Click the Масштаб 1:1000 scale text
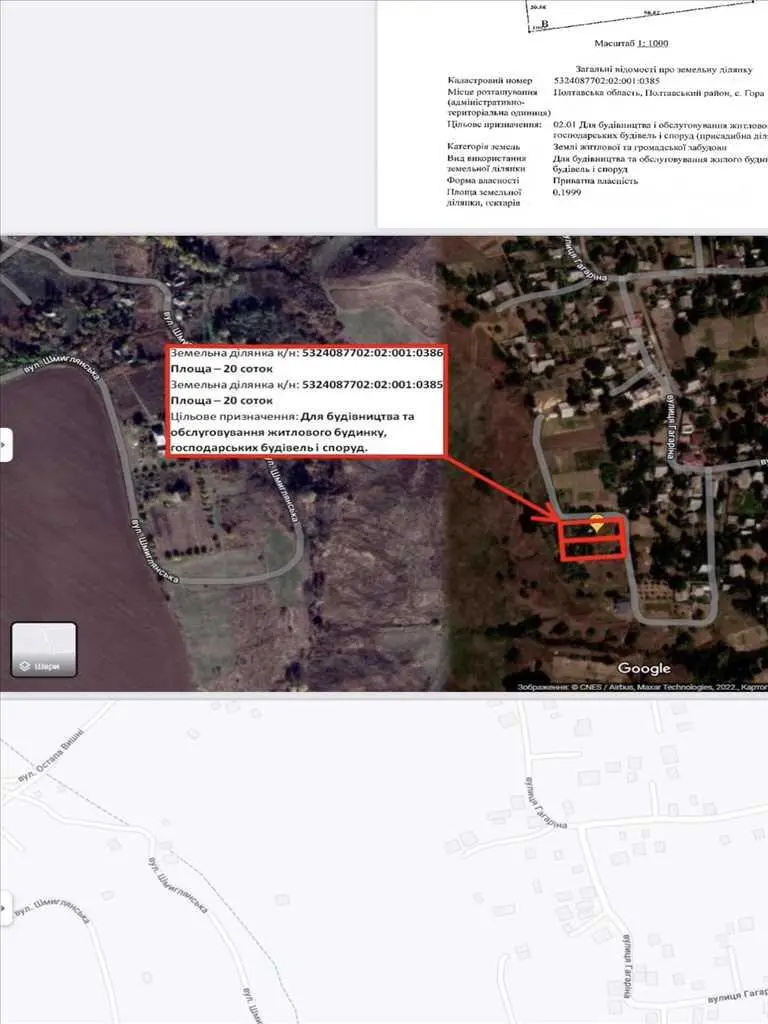Viewport: 768px width, 1024px height. 631,43
